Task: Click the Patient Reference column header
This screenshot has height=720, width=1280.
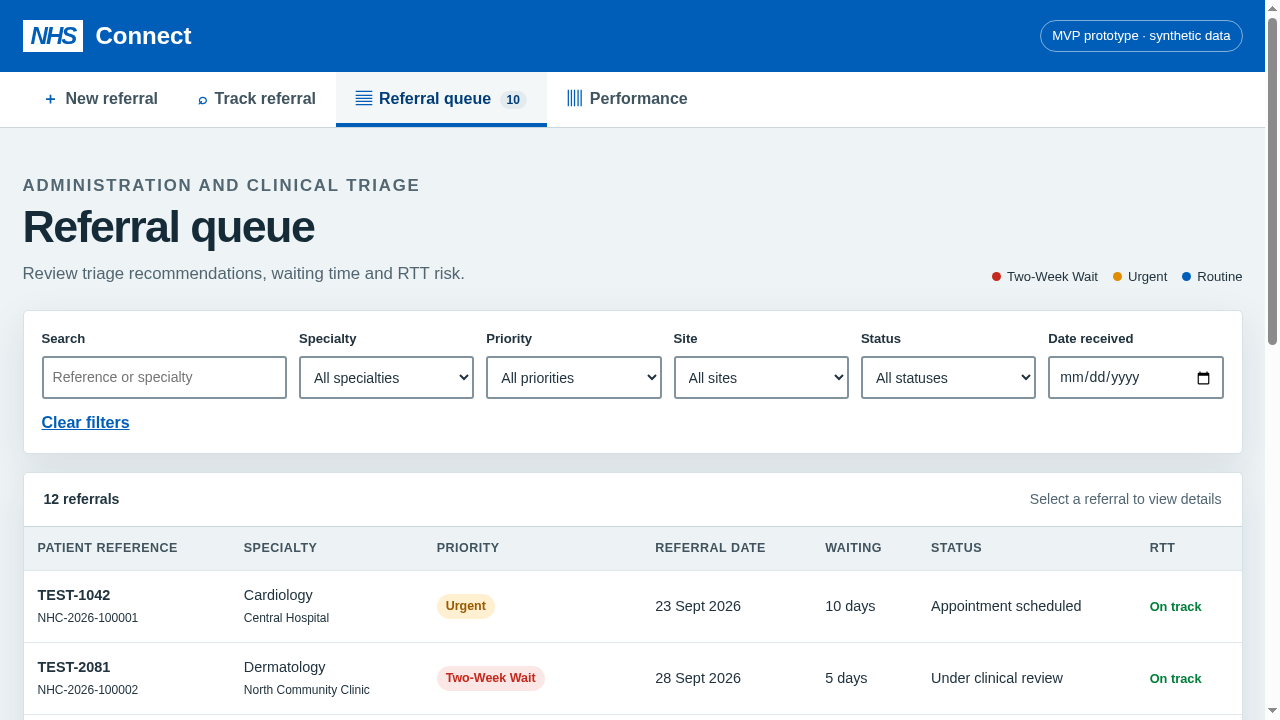Action: point(108,548)
